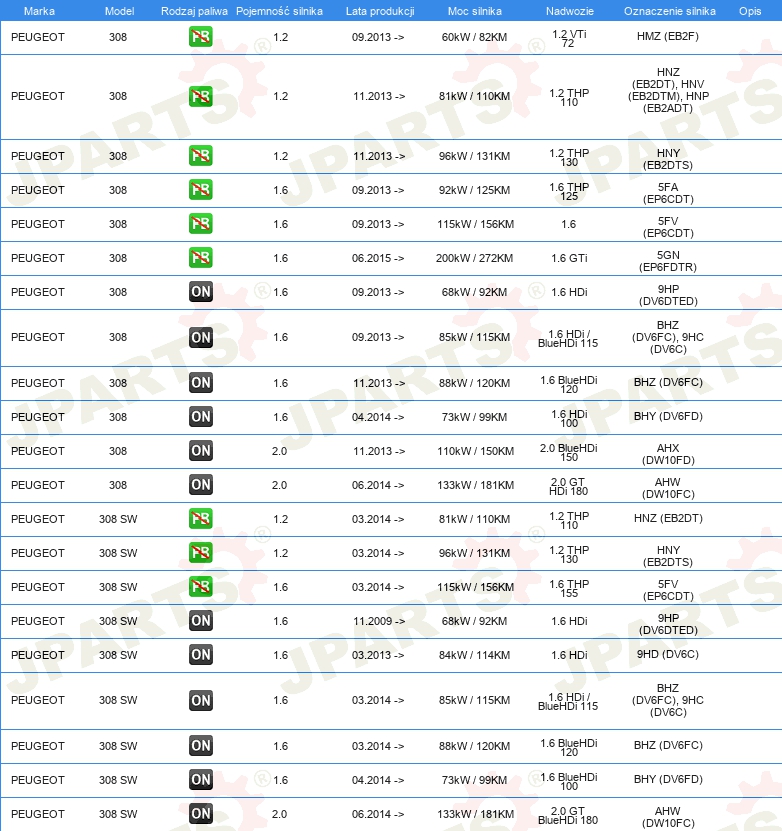This screenshot has height=831, width=782.
Task: Click the body cell 1.6 THP 155
Action: pyautogui.click(x=569, y=588)
